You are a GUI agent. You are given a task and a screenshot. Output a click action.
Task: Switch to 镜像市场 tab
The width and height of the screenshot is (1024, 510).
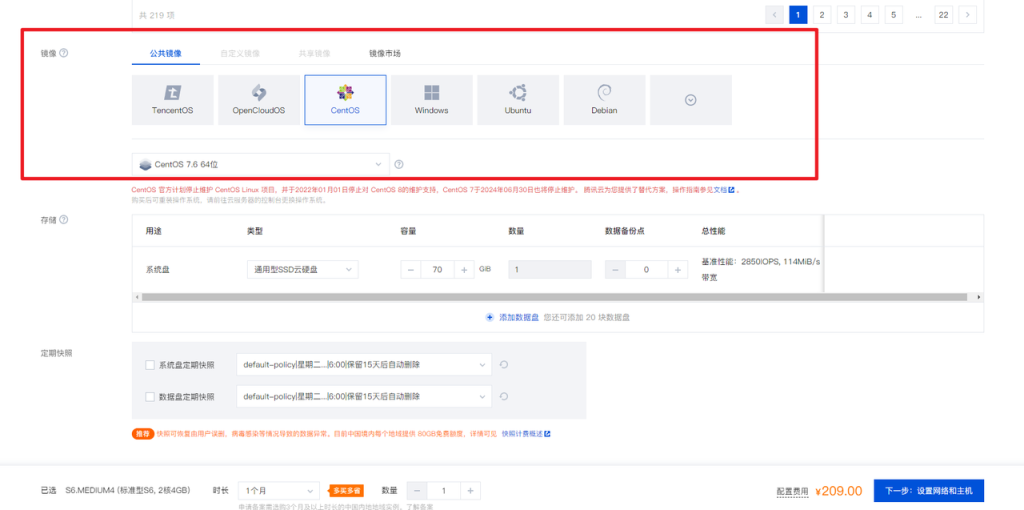(x=385, y=54)
